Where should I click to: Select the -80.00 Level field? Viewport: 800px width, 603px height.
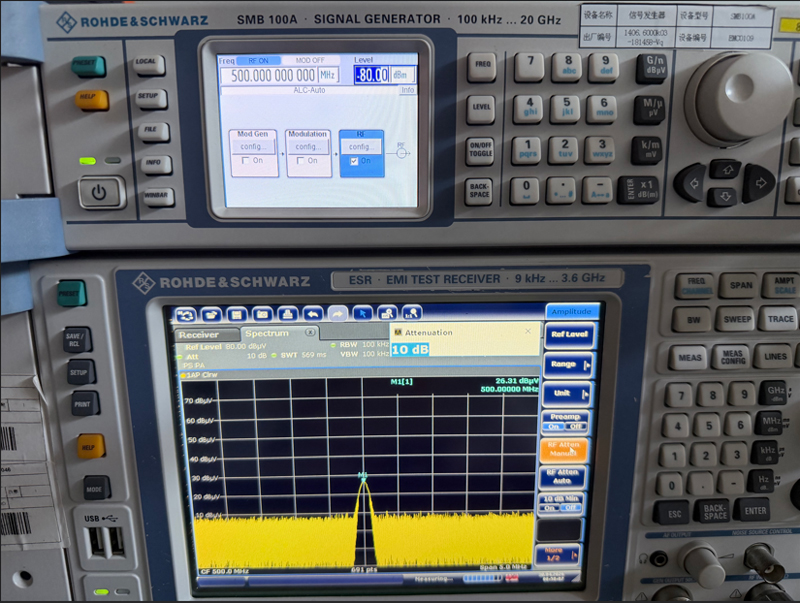click(x=371, y=76)
